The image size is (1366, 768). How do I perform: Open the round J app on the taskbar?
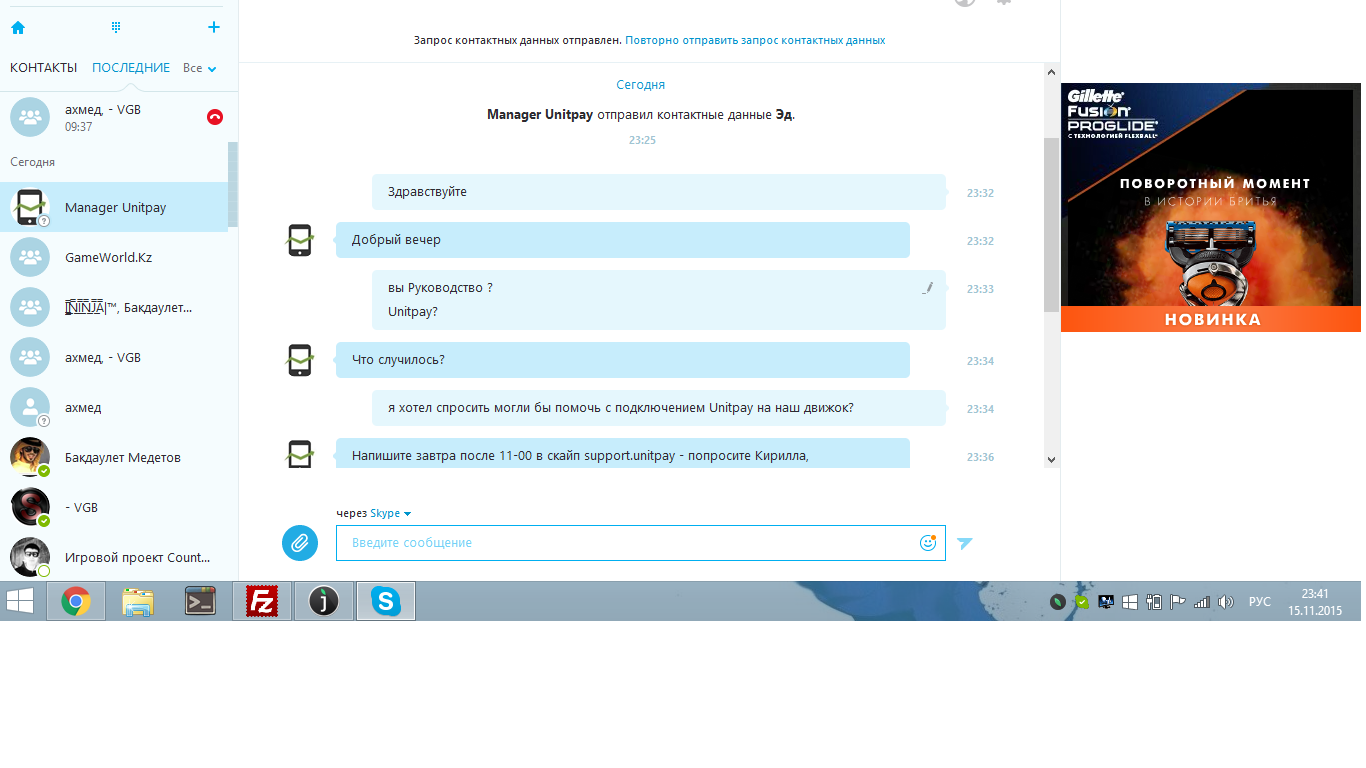click(x=324, y=601)
